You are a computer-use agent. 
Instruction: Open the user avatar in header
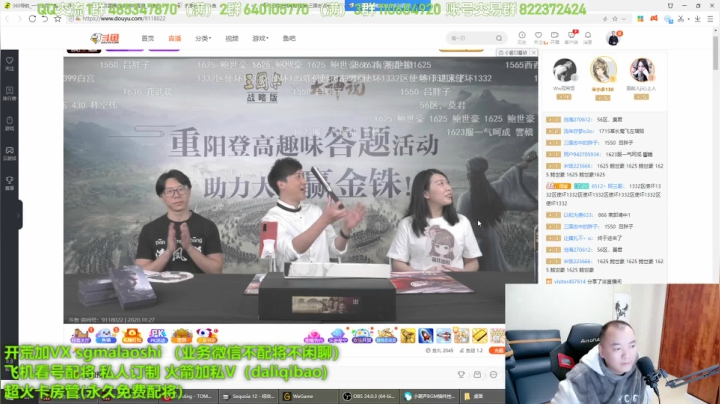point(613,38)
